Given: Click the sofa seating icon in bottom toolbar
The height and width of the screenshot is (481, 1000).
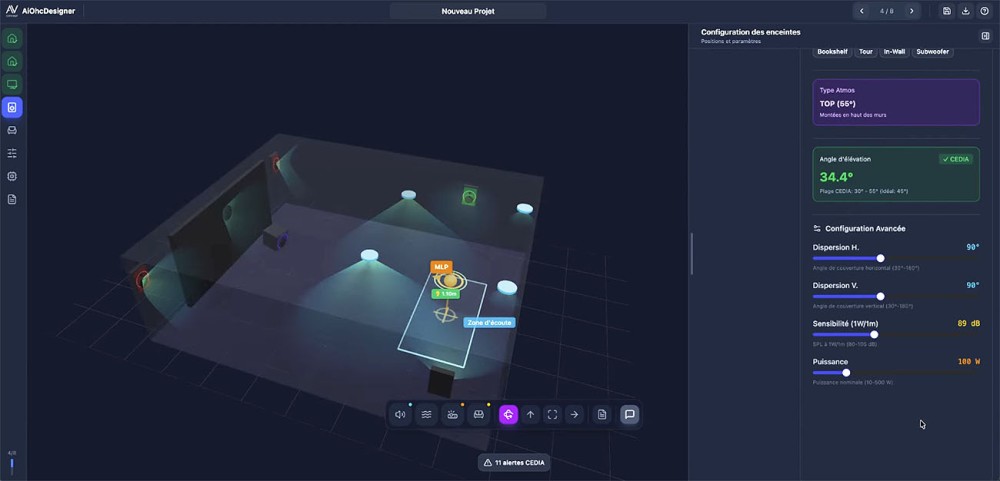Looking at the screenshot, I should click(479, 414).
